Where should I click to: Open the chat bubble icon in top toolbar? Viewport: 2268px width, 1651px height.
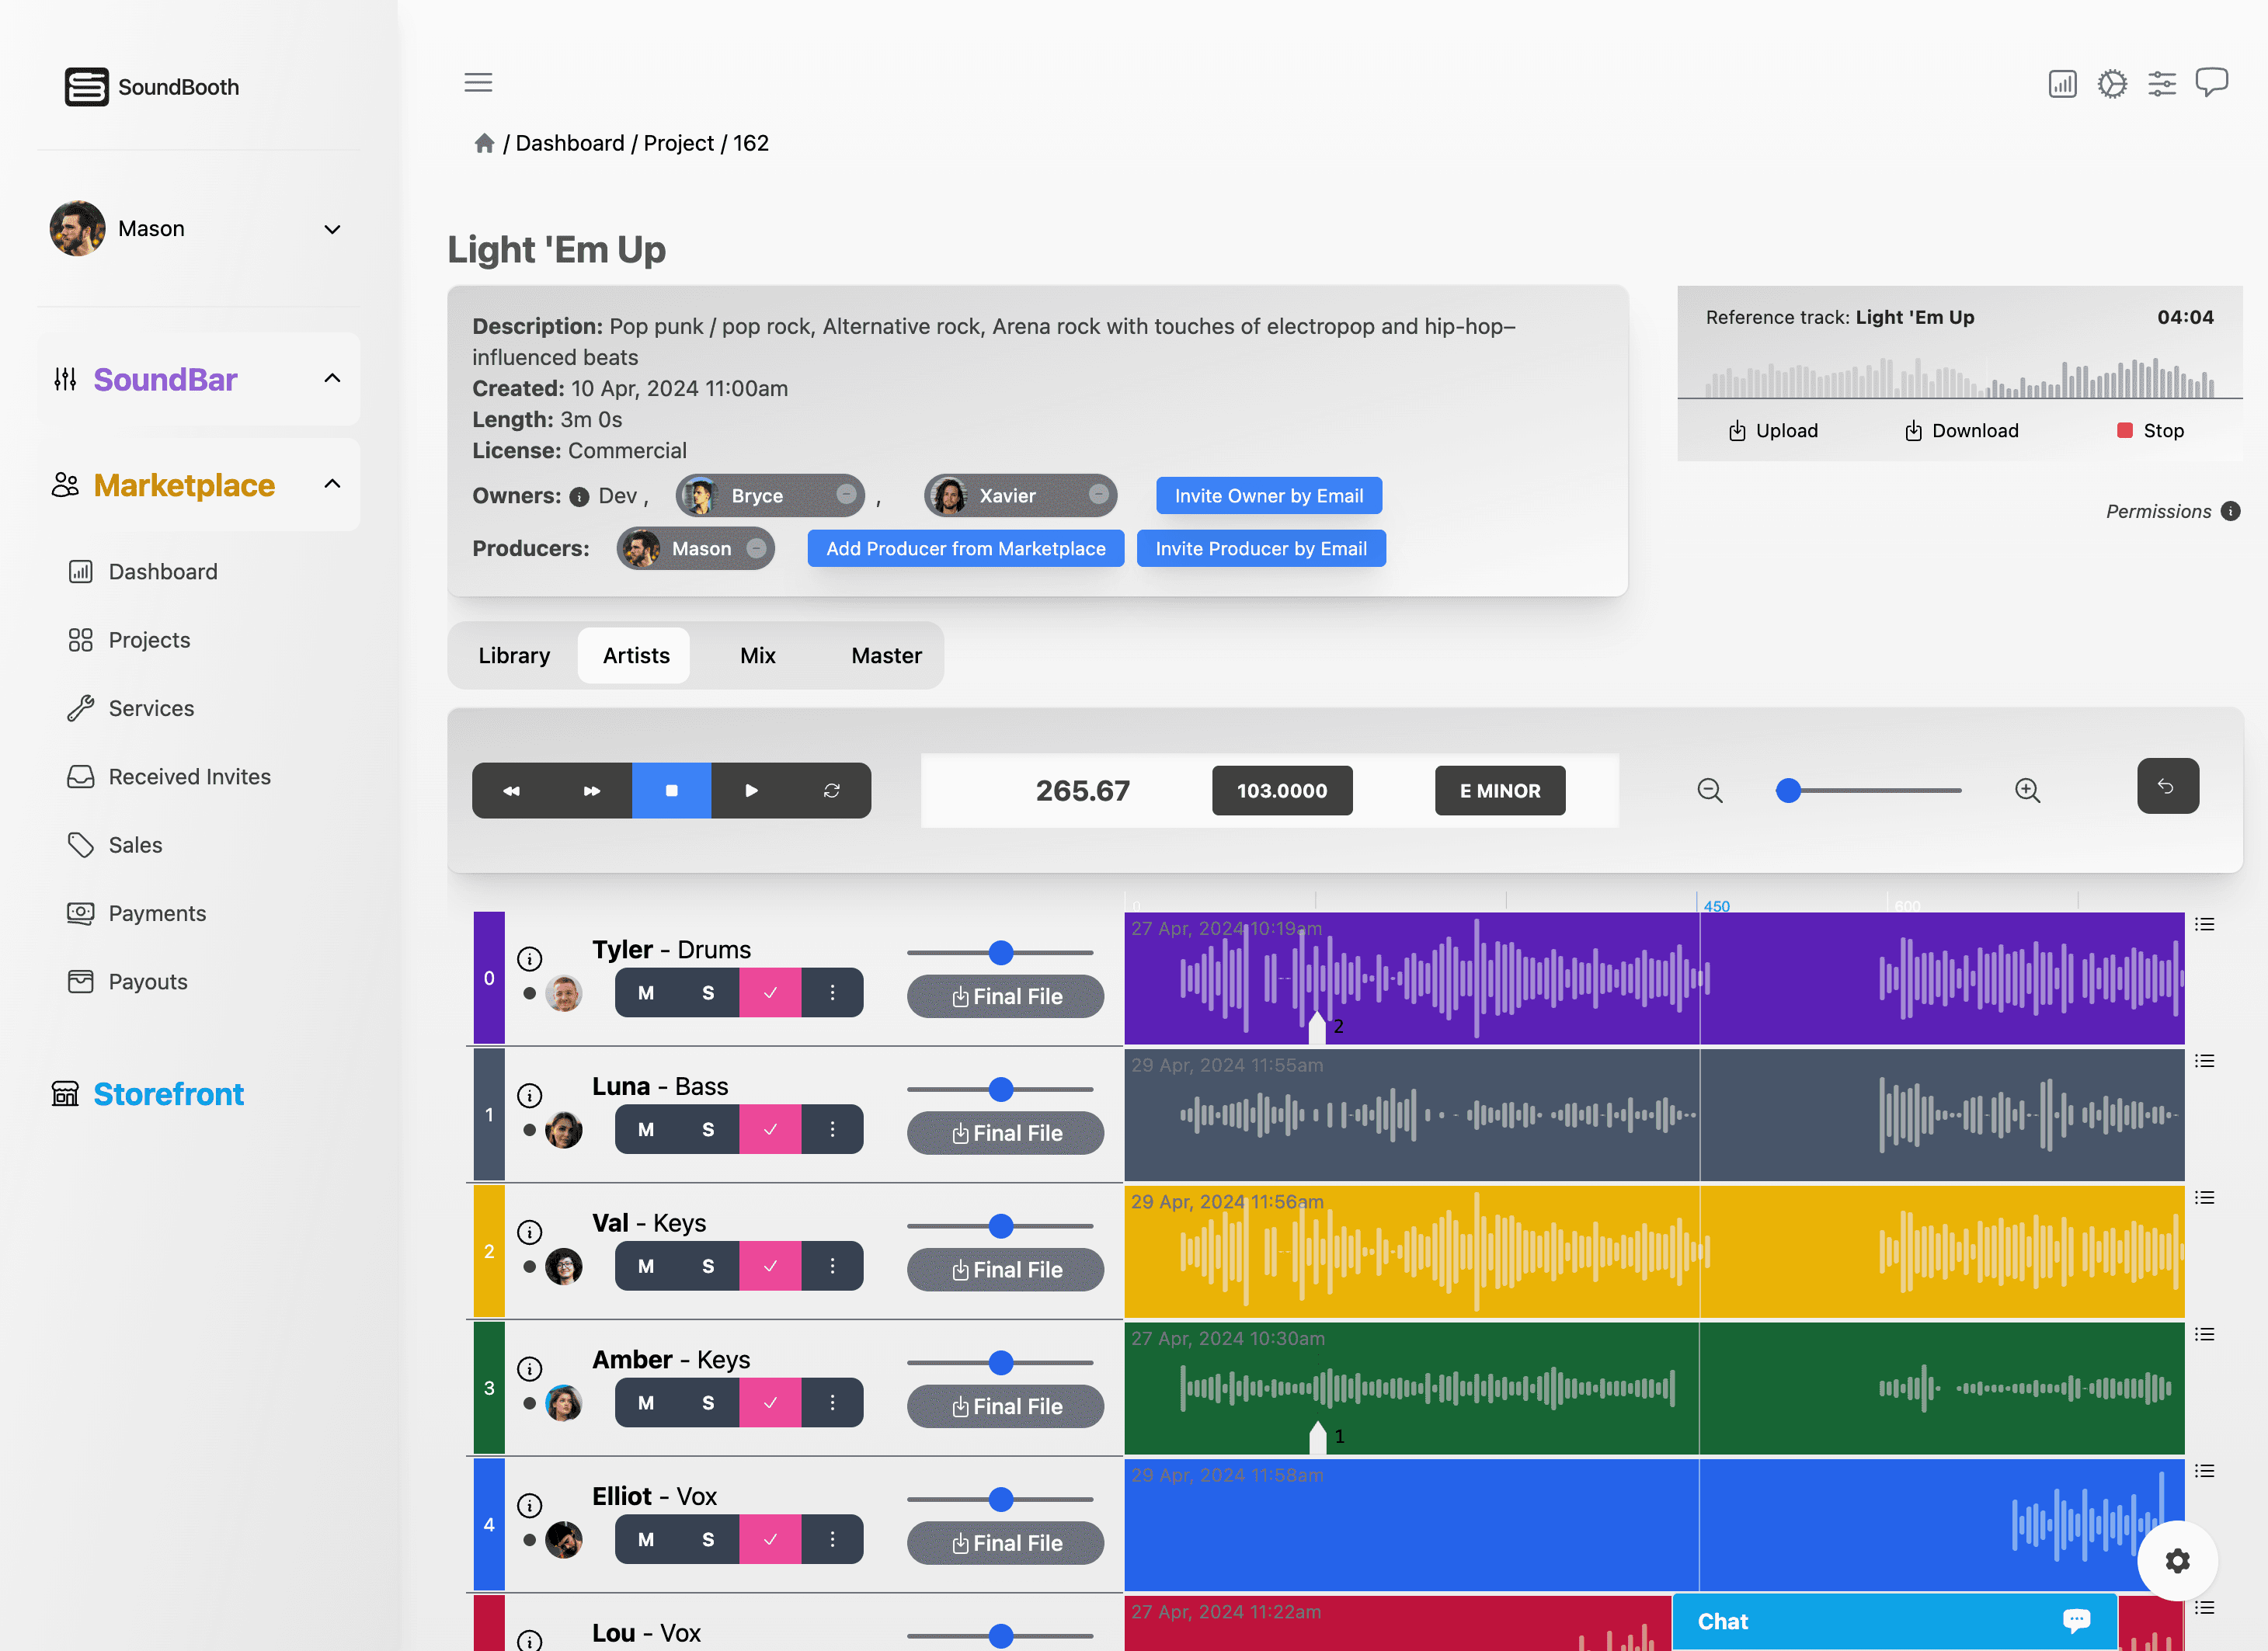[x=2212, y=83]
